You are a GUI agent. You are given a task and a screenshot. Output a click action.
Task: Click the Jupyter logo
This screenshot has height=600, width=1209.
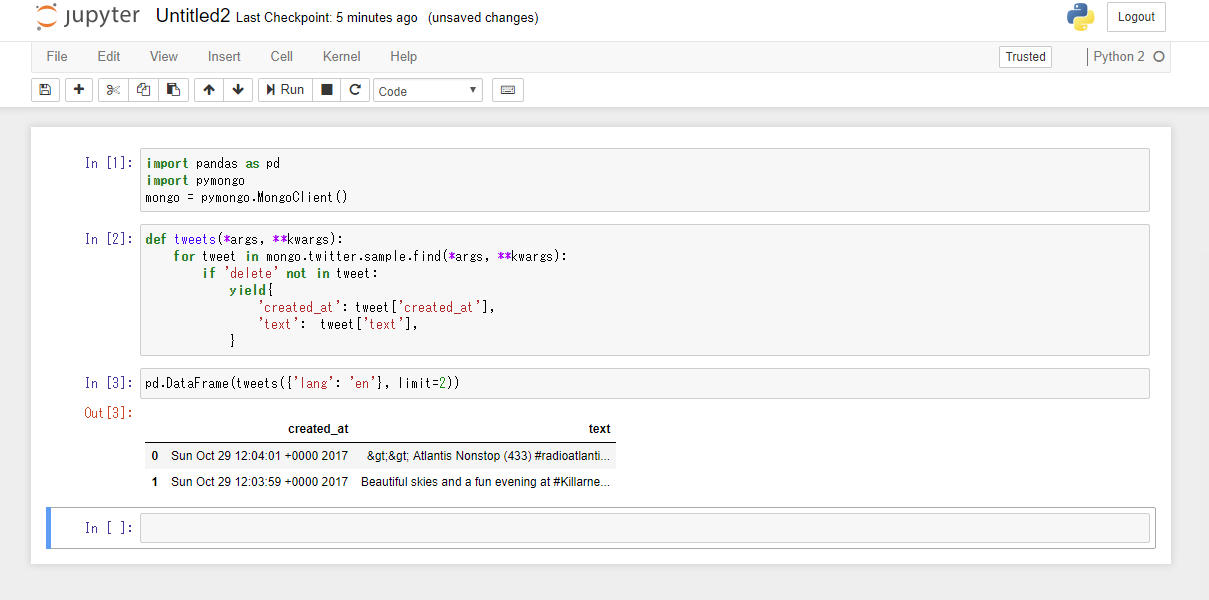coord(88,17)
